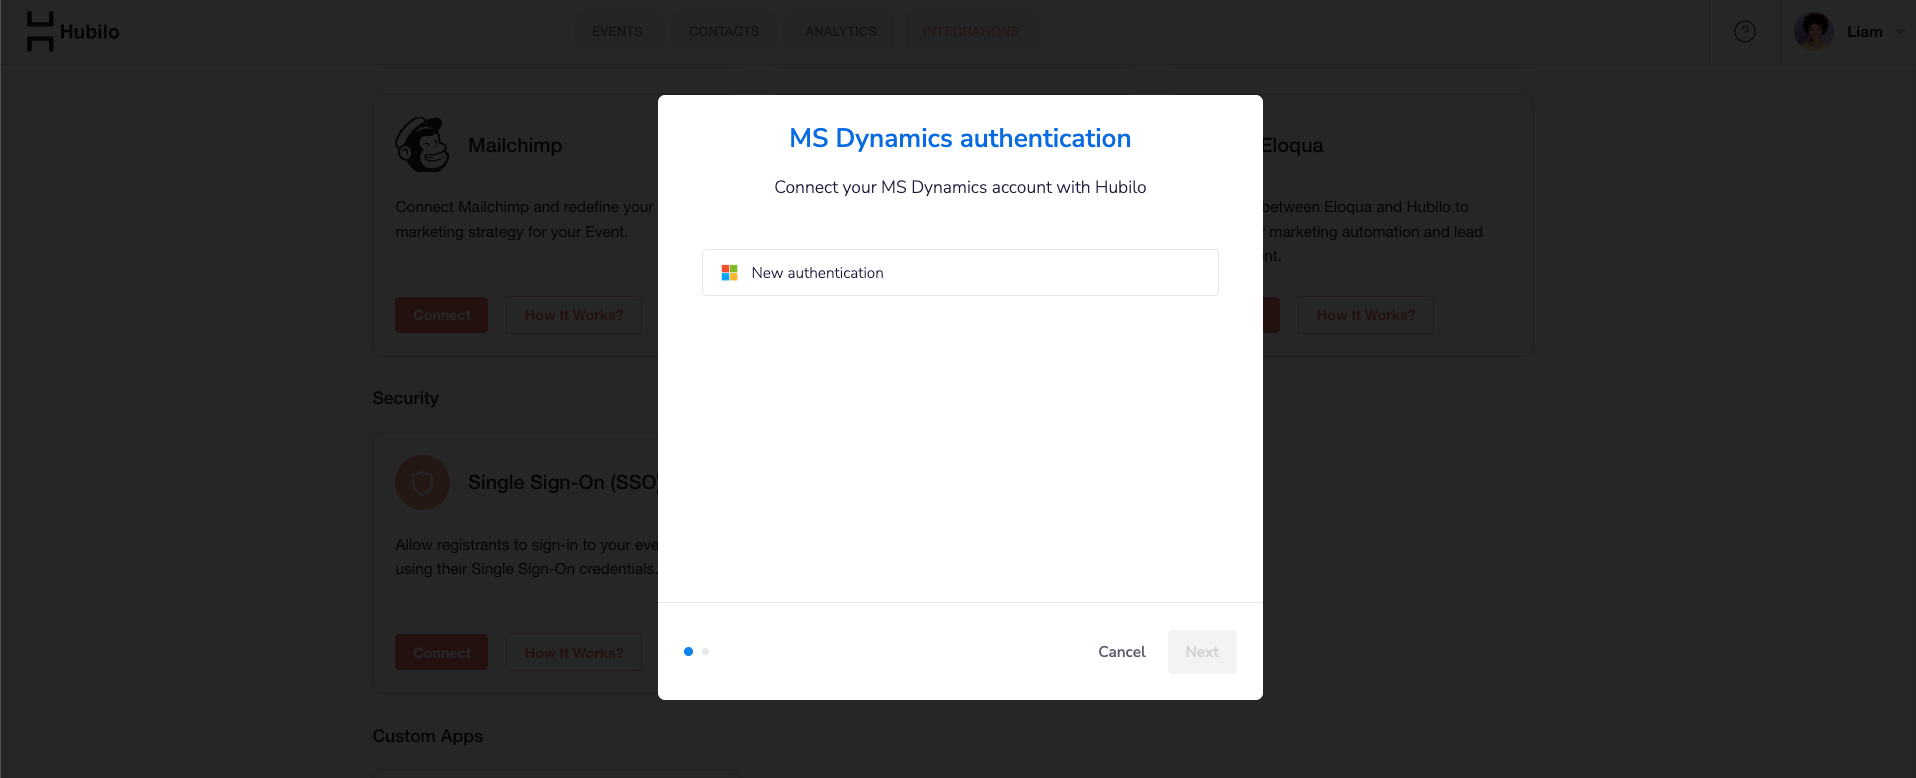
Task: Click Liam's profile avatar
Action: (x=1813, y=32)
